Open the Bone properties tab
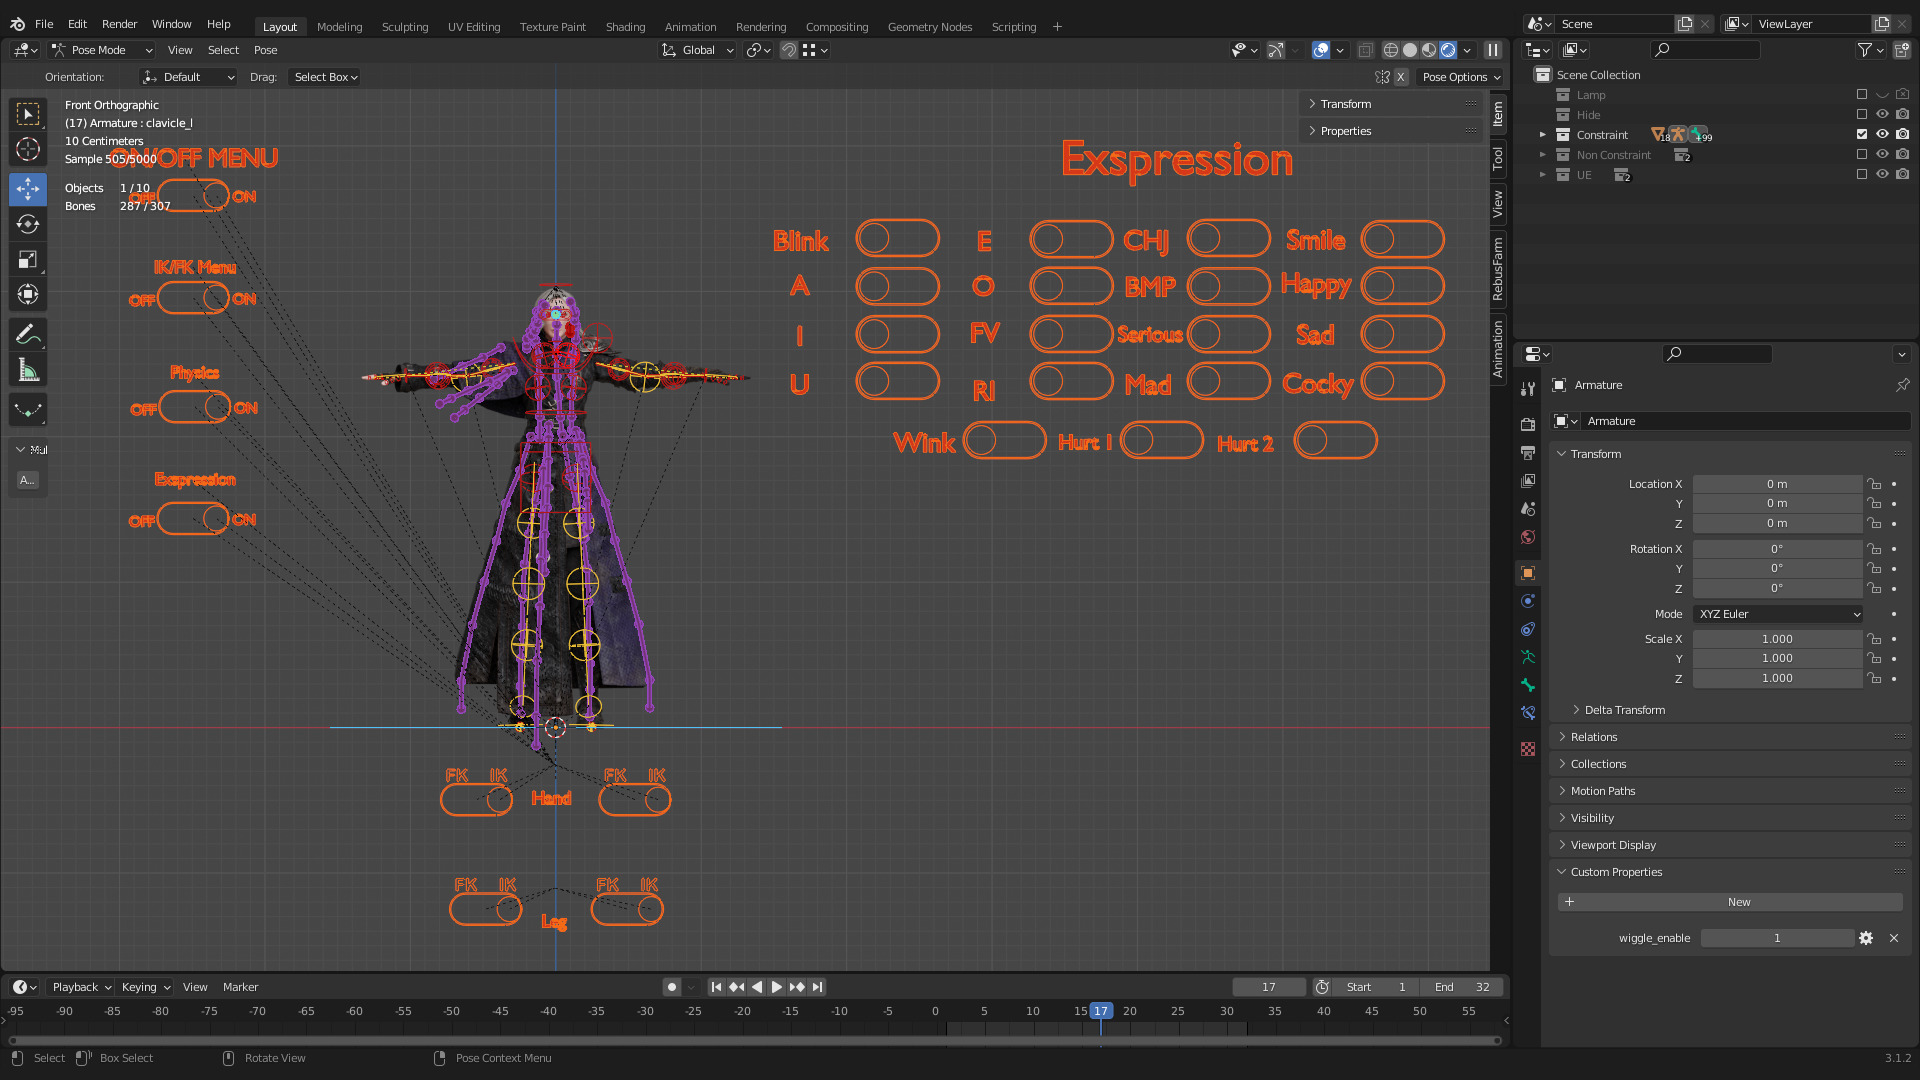The width and height of the screenshot is (1920, 1080). point(1528,685)
